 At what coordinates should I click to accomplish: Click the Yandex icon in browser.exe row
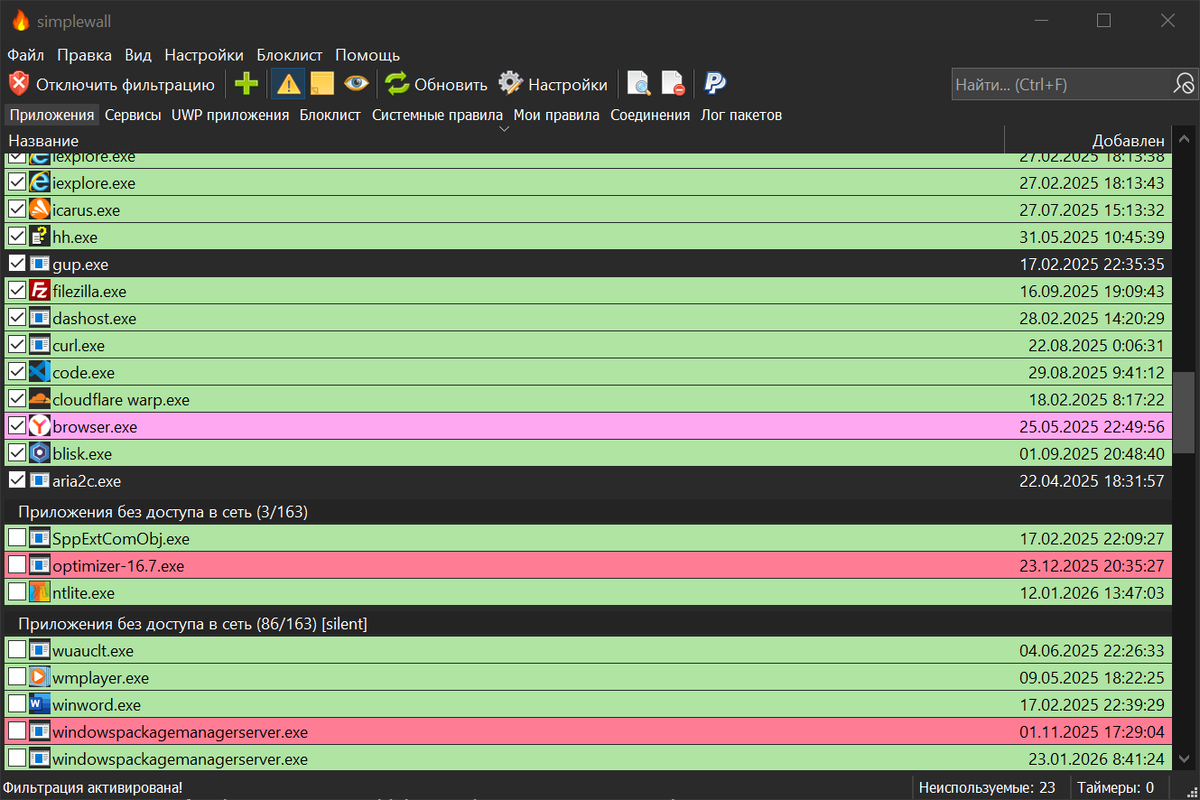click(40, 426)
